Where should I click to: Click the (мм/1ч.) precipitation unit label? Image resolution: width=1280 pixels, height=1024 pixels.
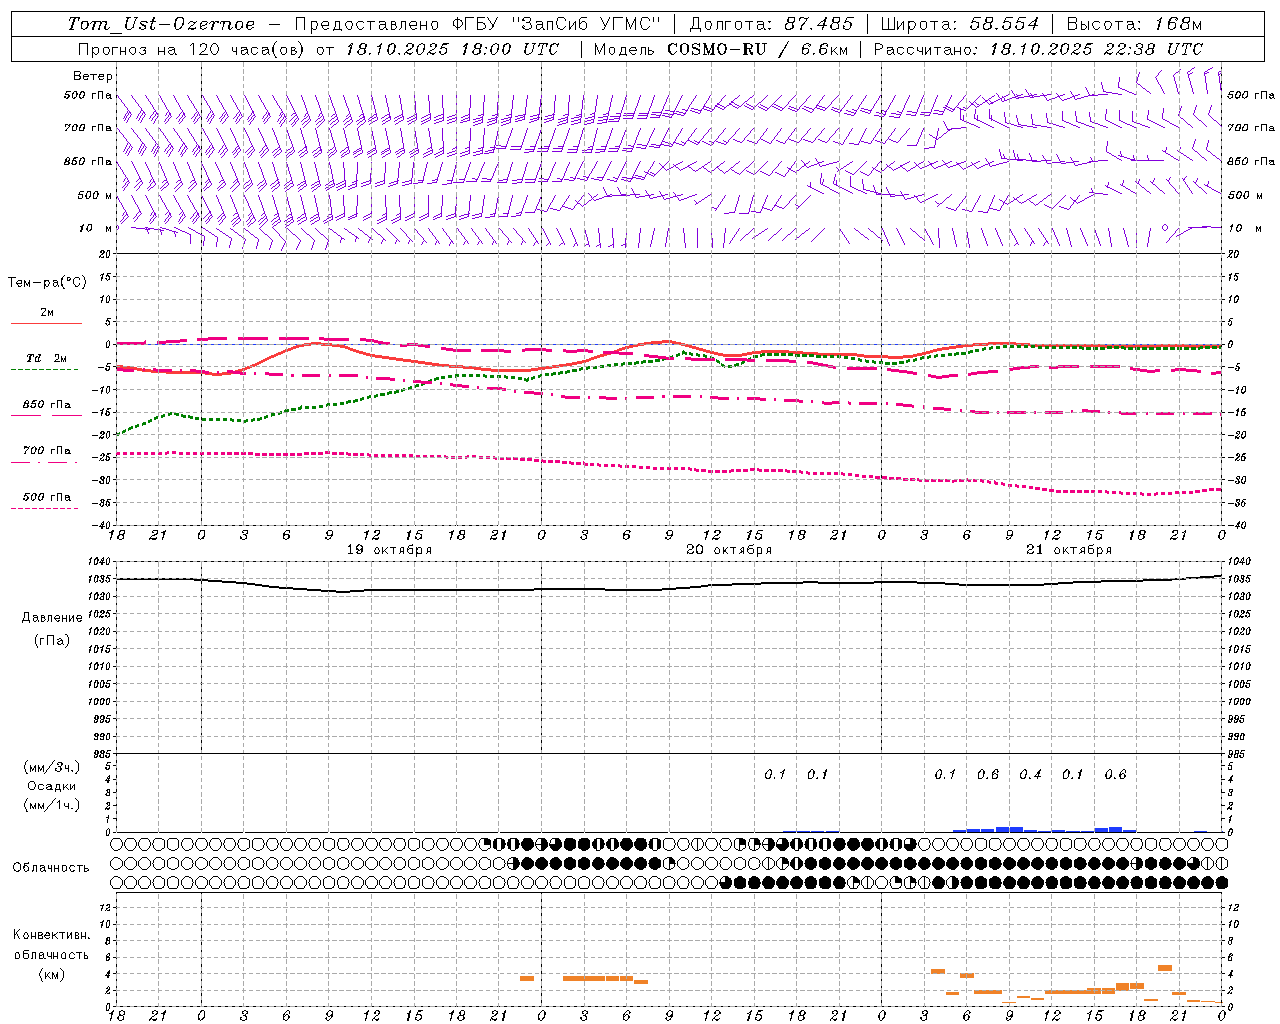click(x=52, y=805)
